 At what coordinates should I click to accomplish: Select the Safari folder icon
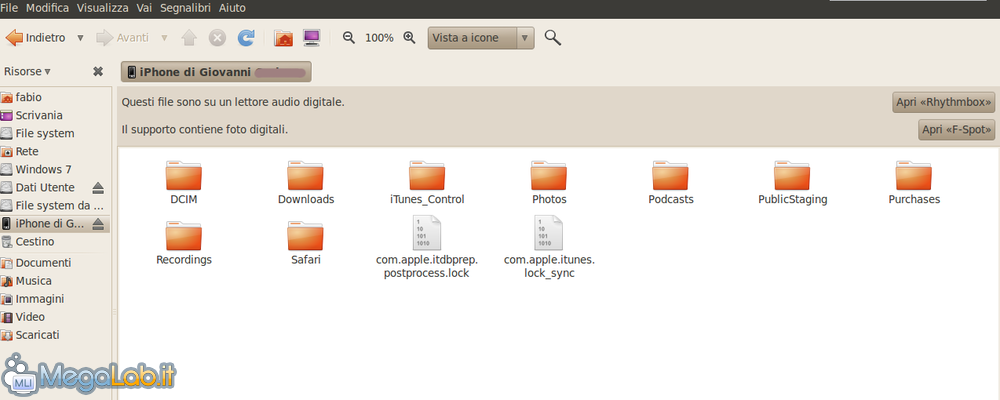pos(305,235)
